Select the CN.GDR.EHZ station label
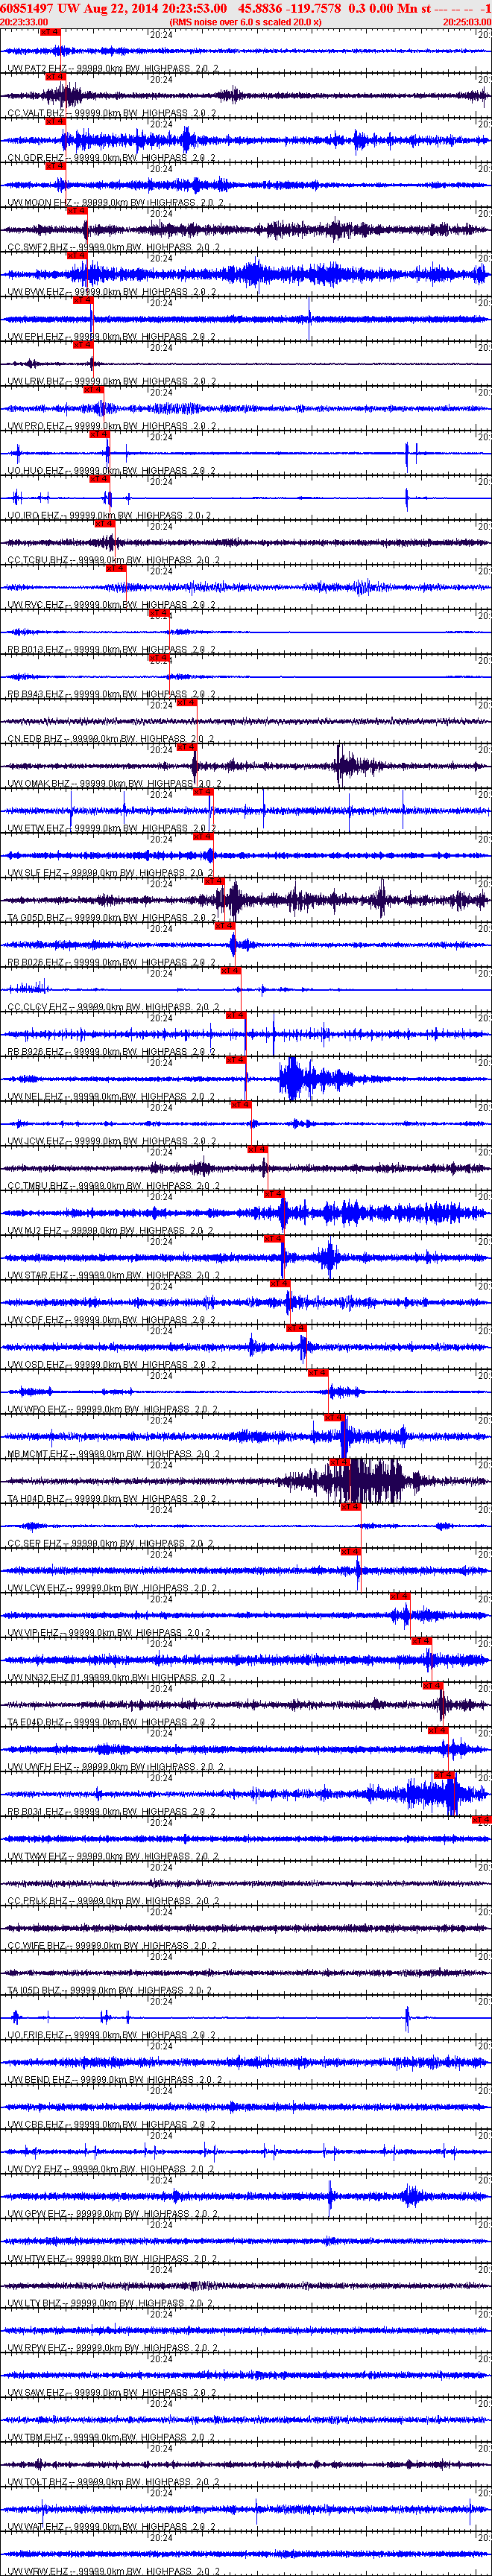This screenshot has height=2576, width=492. point(111,158)
